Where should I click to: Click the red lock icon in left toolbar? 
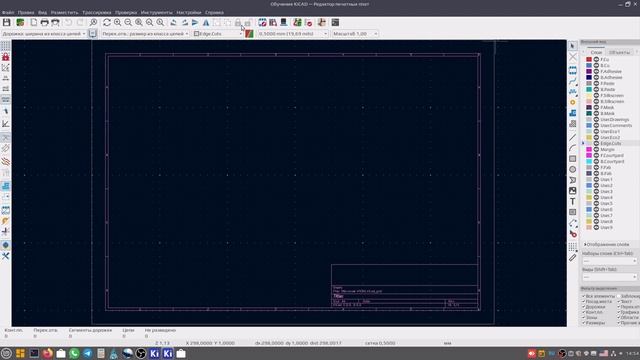pyautogui.click(x=6, y=57)
